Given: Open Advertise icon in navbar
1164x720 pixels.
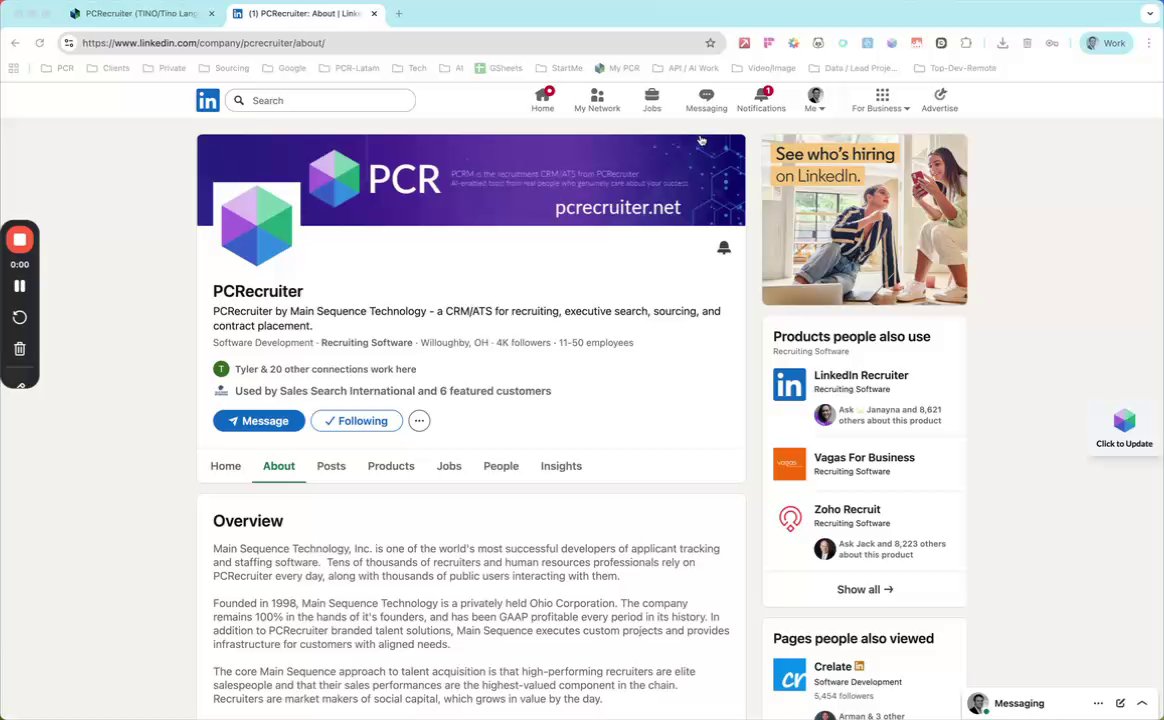Looking at the screenshot, I should click(x=940, y=99).
